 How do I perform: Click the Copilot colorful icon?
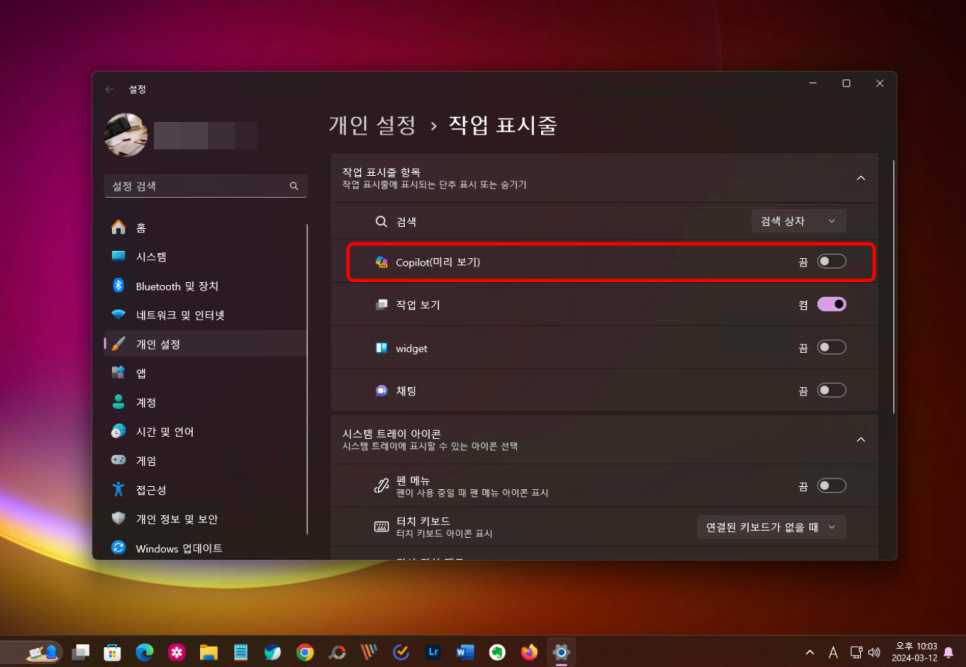click(x=381, y=262)
